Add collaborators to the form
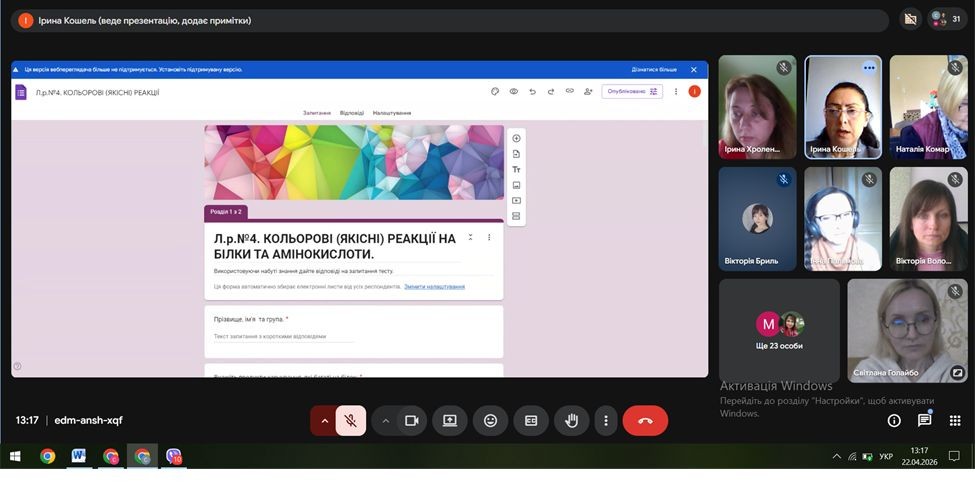 (x=588, y=91)
